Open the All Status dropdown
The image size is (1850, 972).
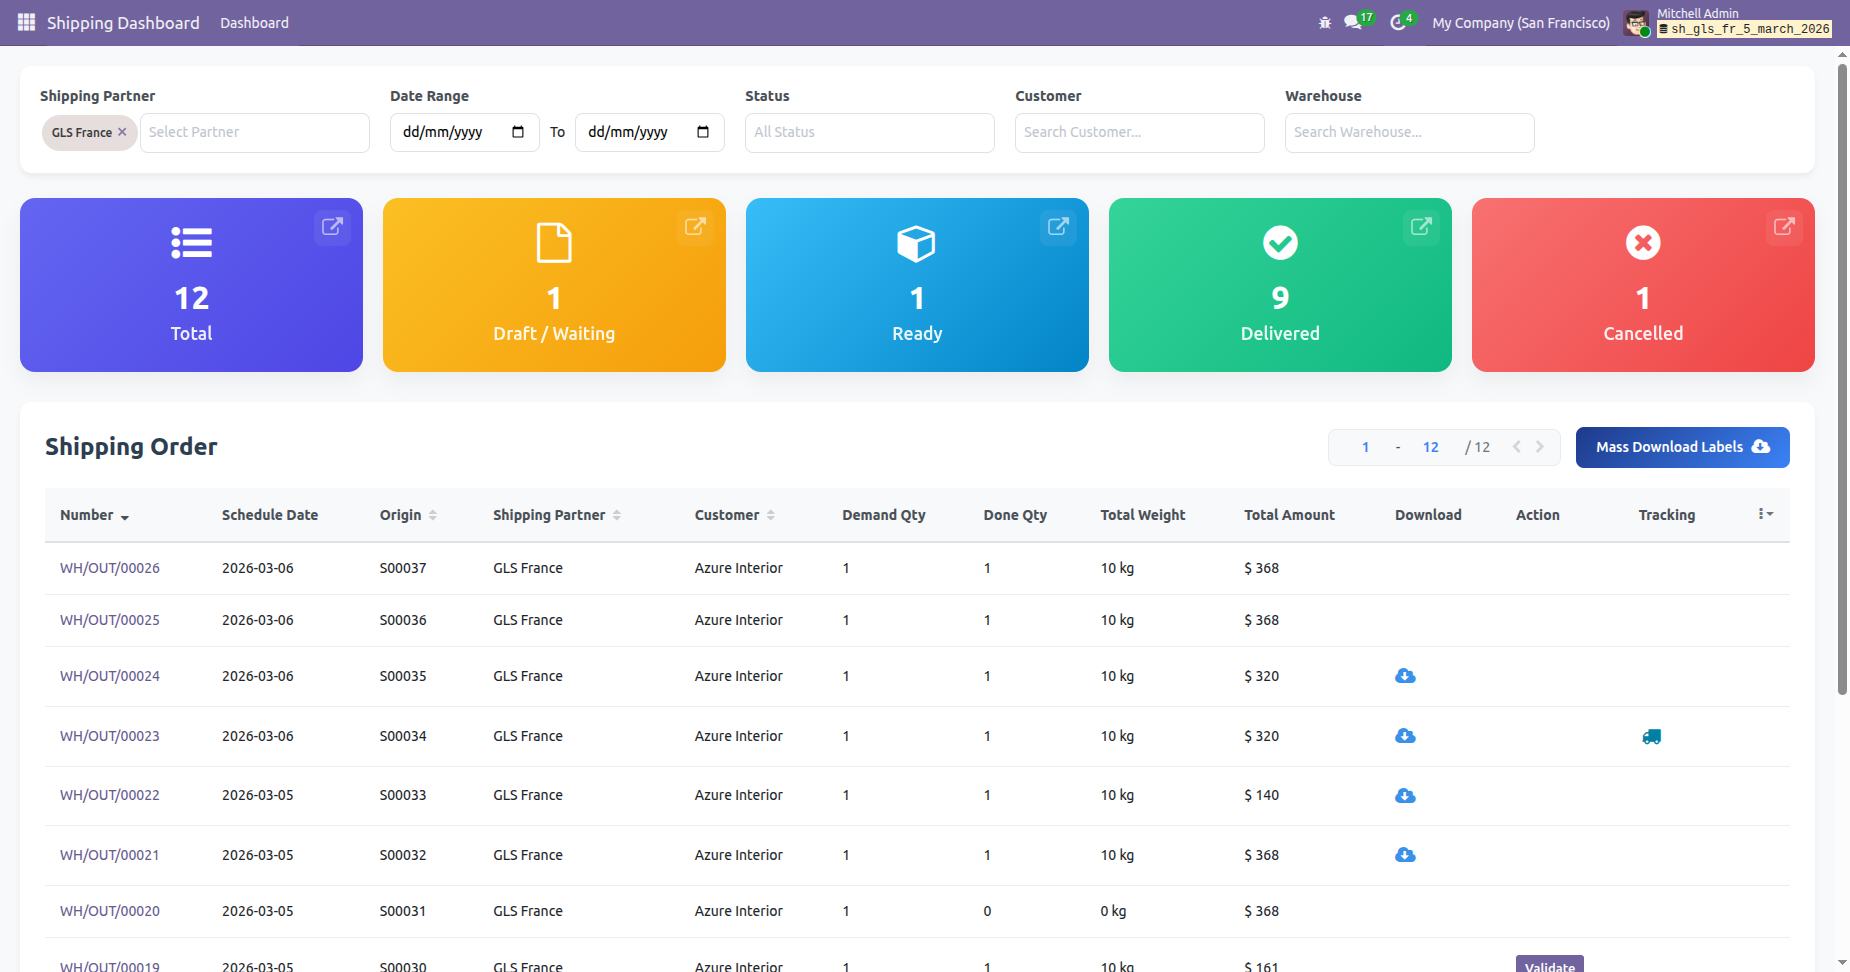tap(869, 132)
